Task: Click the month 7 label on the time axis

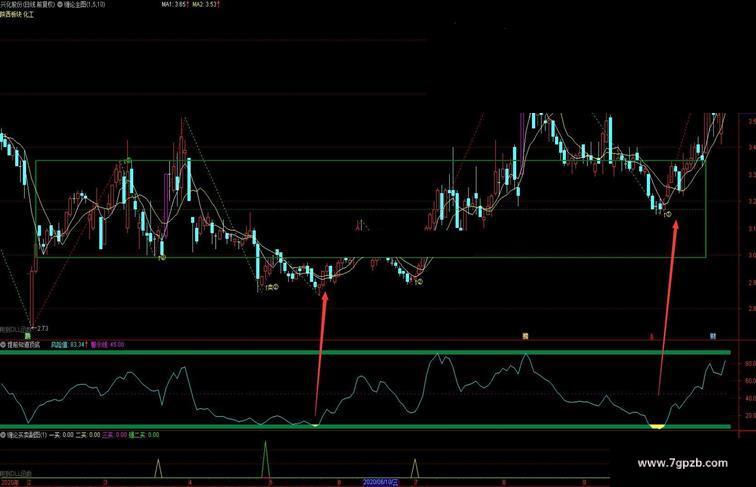Action: [x=416, y=482]
